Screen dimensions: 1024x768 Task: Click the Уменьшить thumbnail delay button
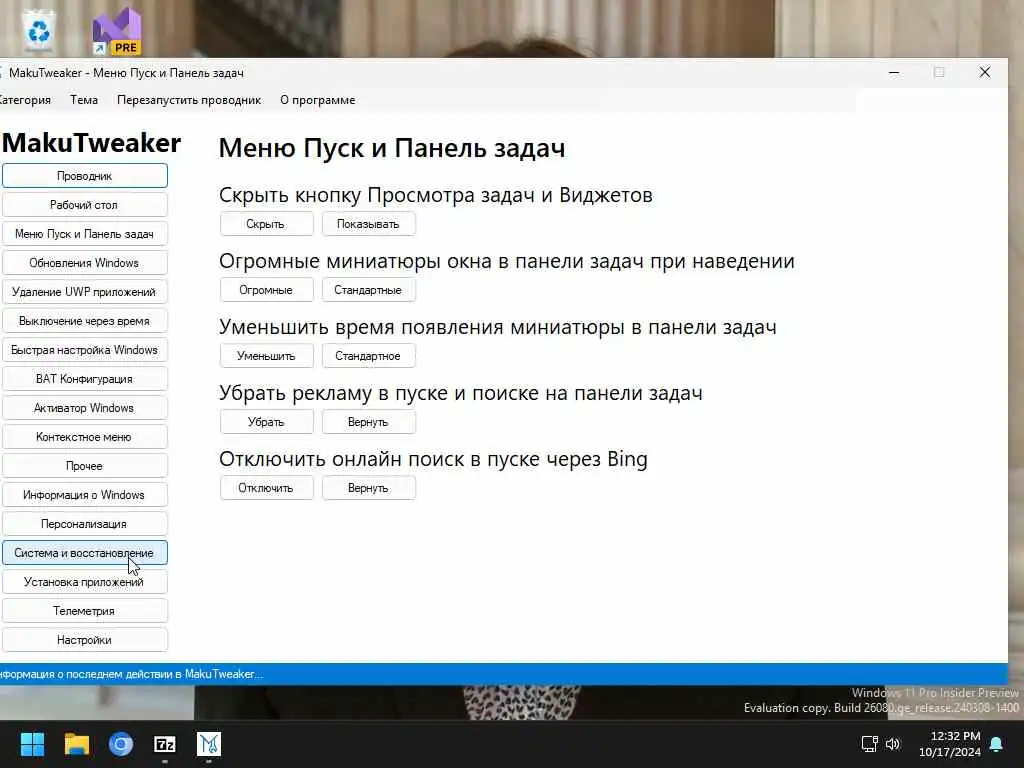266,356
